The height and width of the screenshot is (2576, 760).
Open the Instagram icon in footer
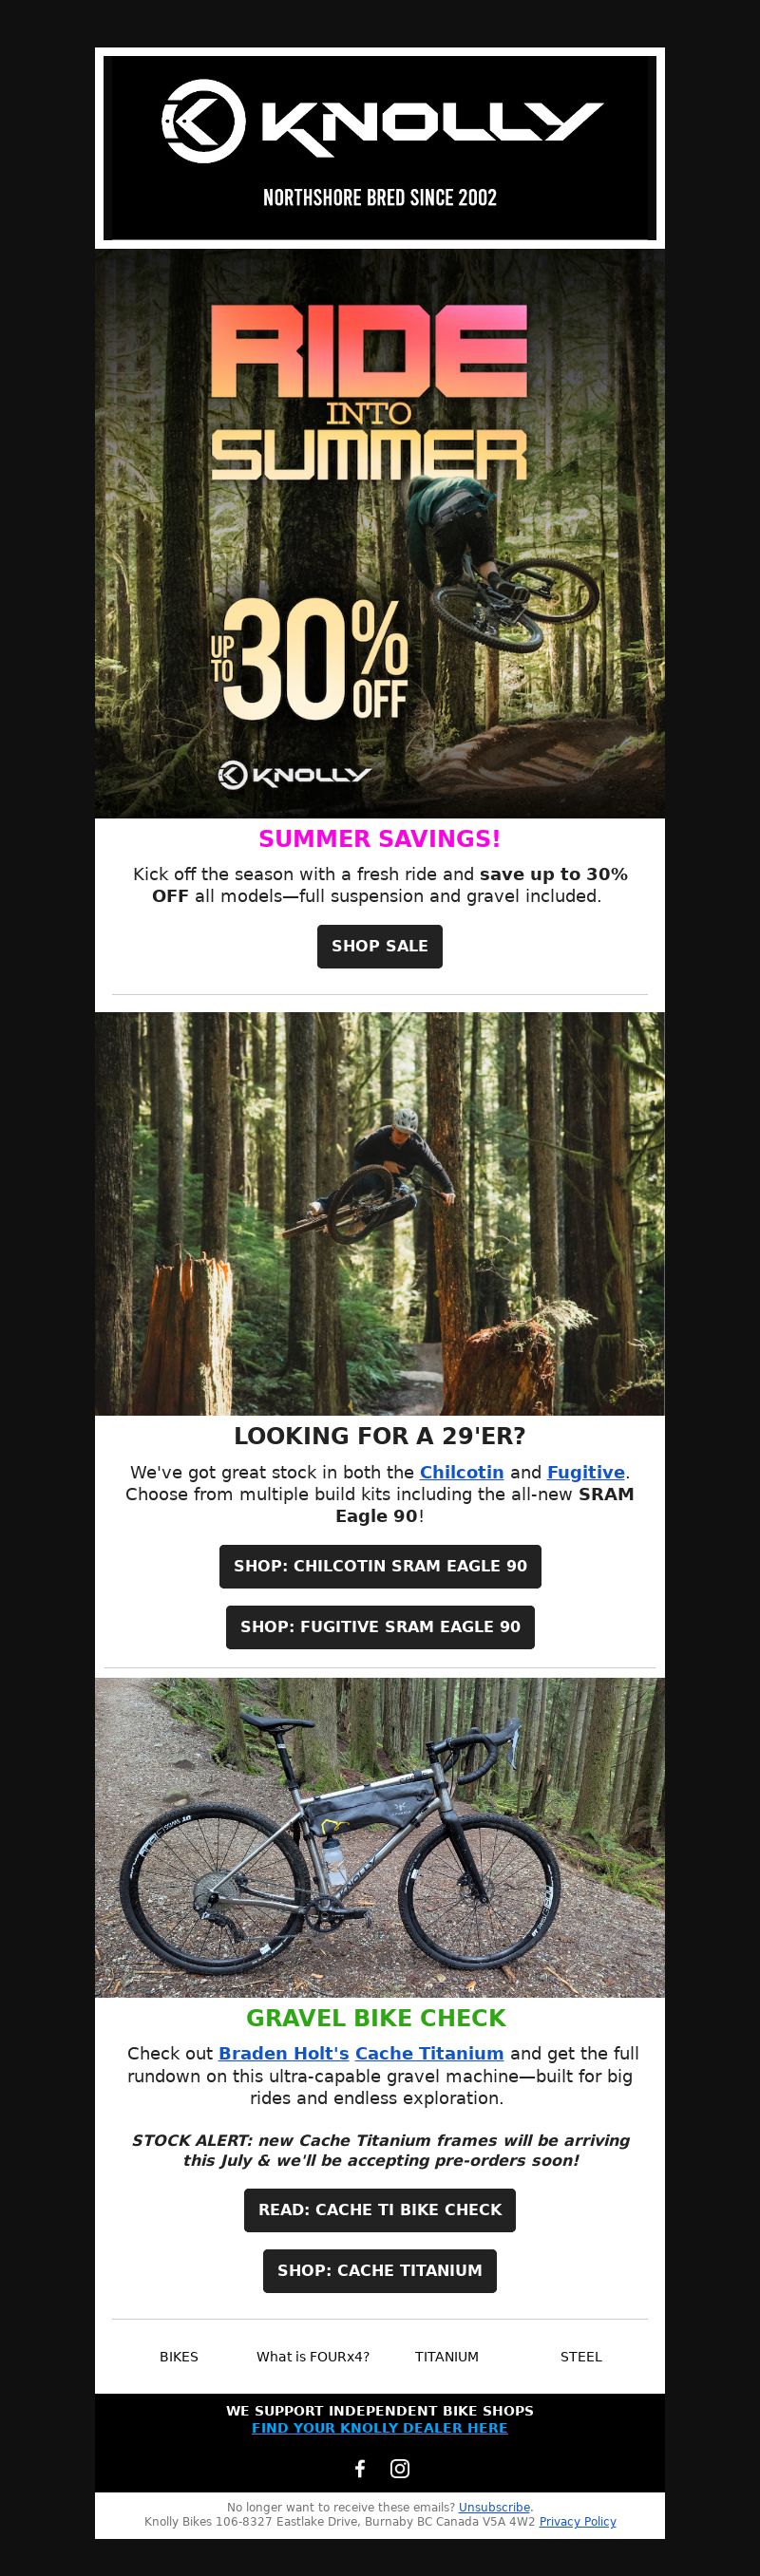click(x=400, y=2468)
